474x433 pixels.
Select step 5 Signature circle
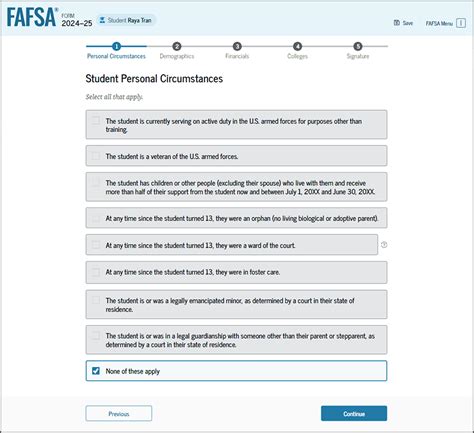[x=358, y=46]
